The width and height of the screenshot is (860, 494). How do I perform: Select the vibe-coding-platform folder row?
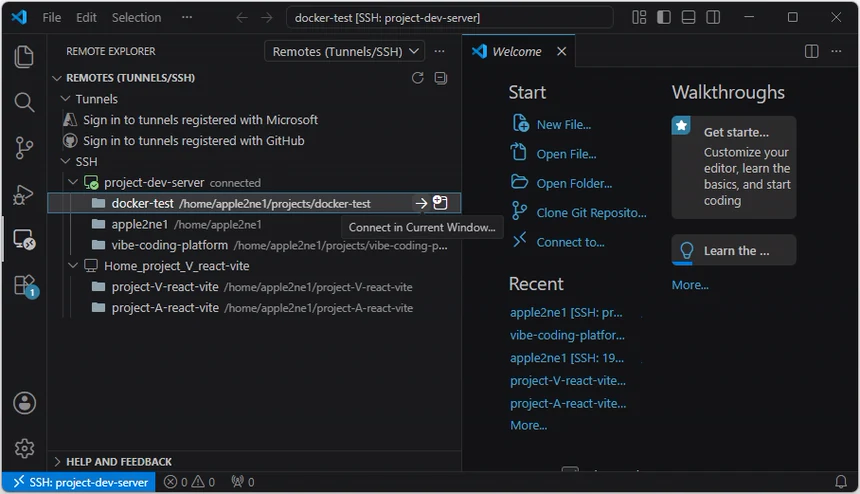(254, 245)
